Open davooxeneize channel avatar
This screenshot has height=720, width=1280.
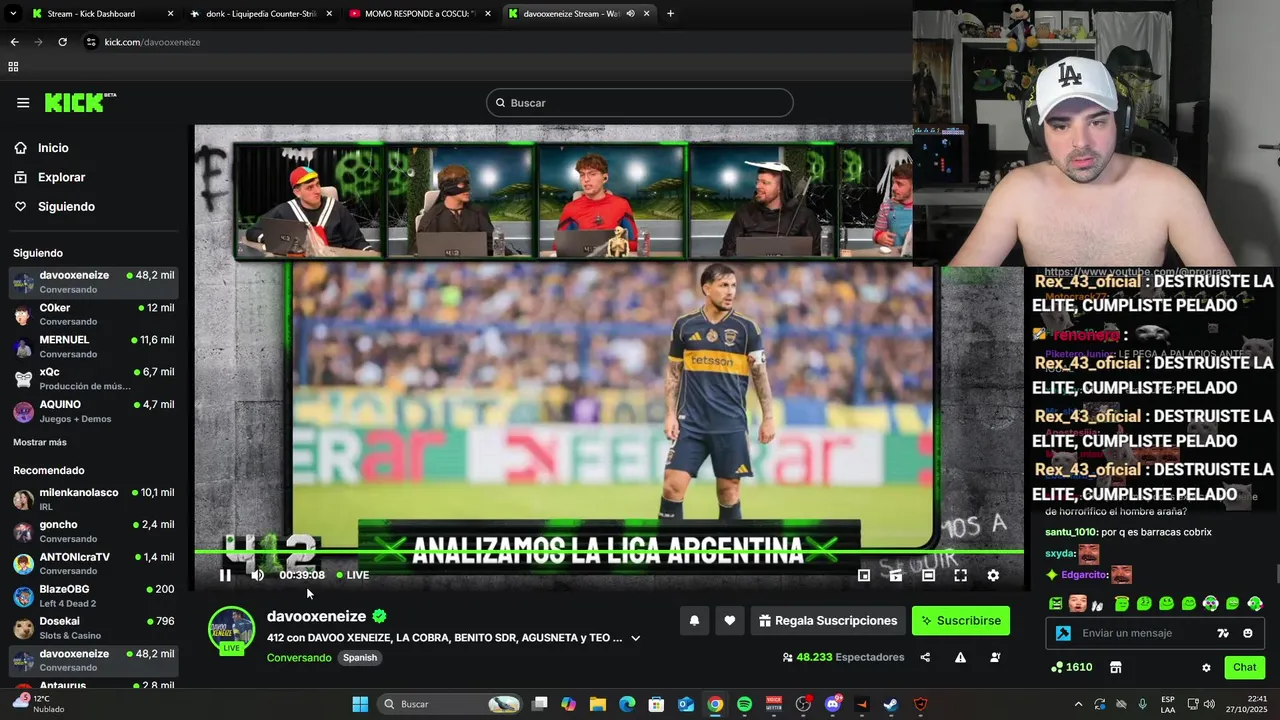[231, 630]
